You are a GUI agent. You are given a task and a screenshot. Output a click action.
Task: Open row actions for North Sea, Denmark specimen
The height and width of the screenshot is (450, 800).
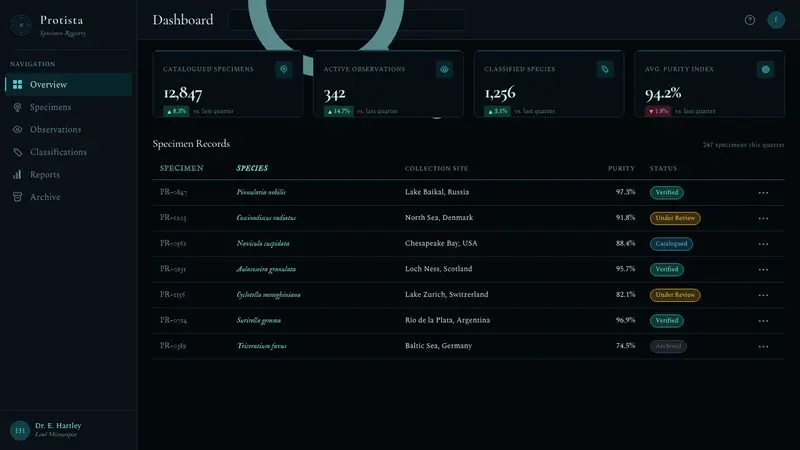(x=763, y=218)
